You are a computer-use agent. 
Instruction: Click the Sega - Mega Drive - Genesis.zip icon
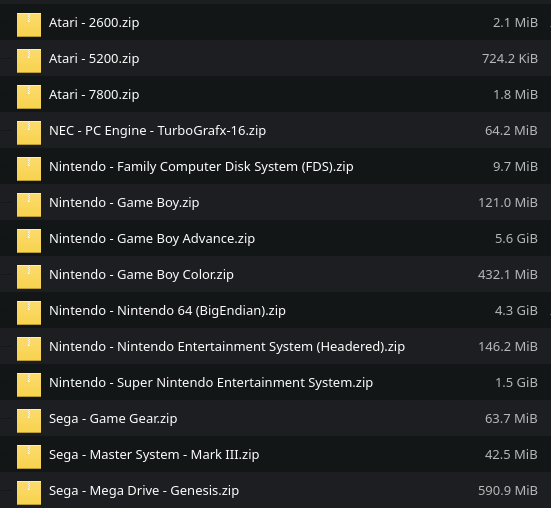(x=29, y=493)
